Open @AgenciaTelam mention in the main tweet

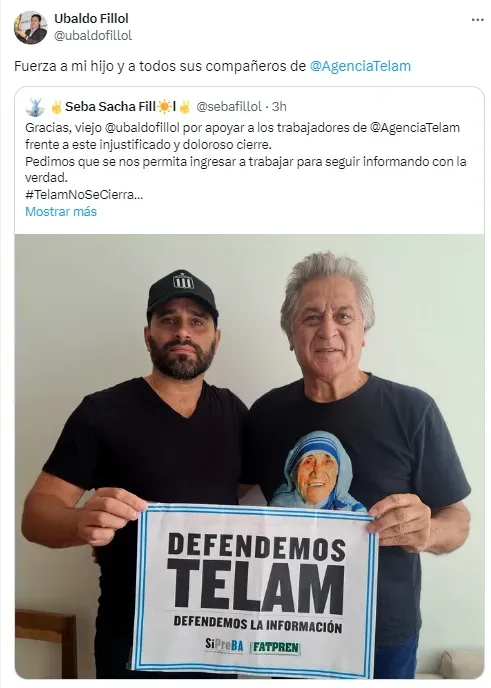[360, 66]
